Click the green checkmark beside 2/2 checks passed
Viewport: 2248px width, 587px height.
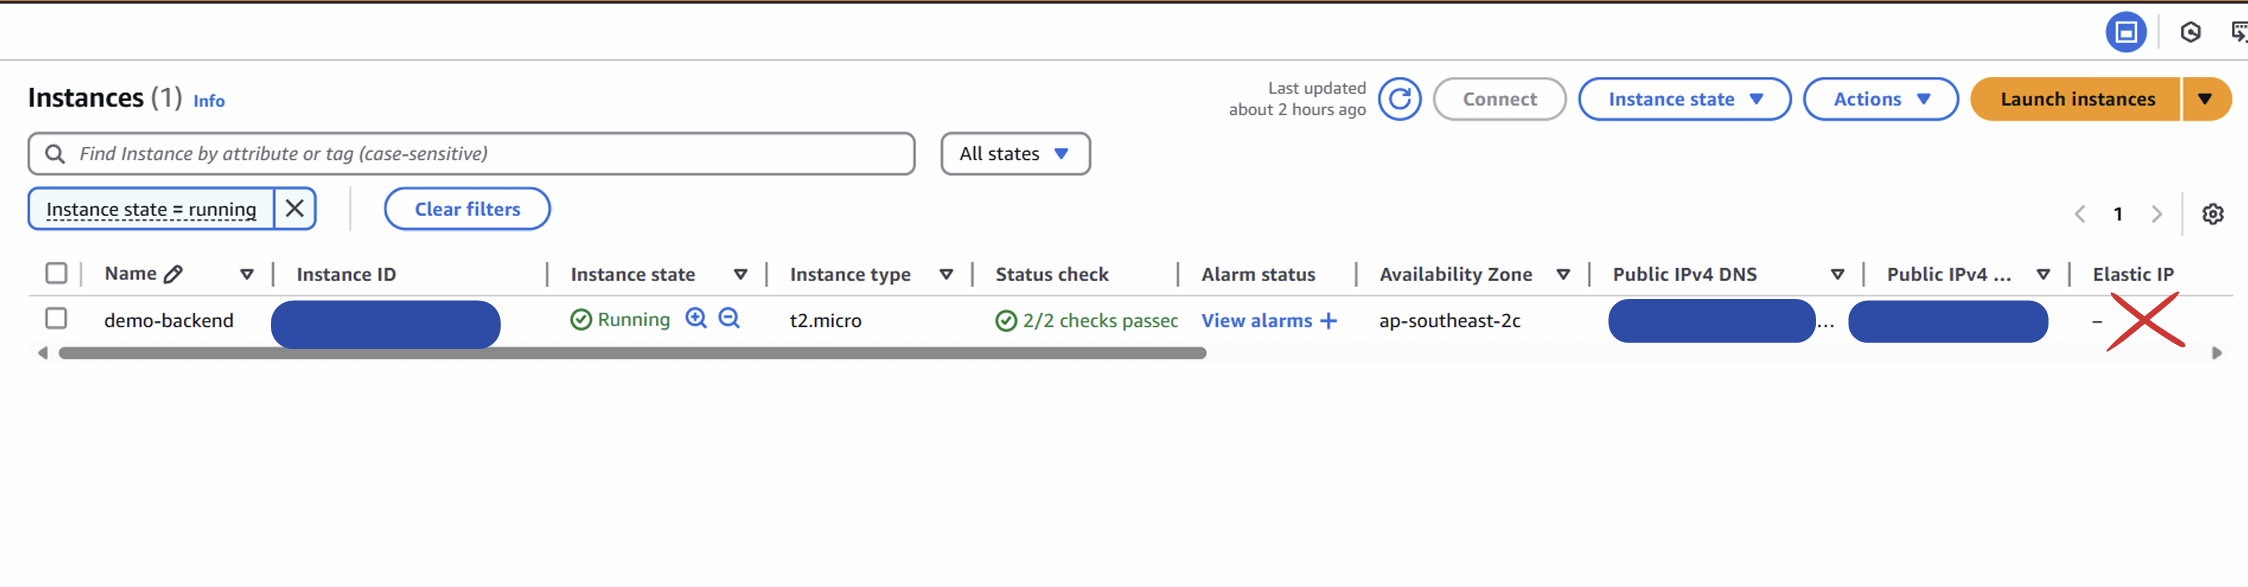tap(1004, 320)
